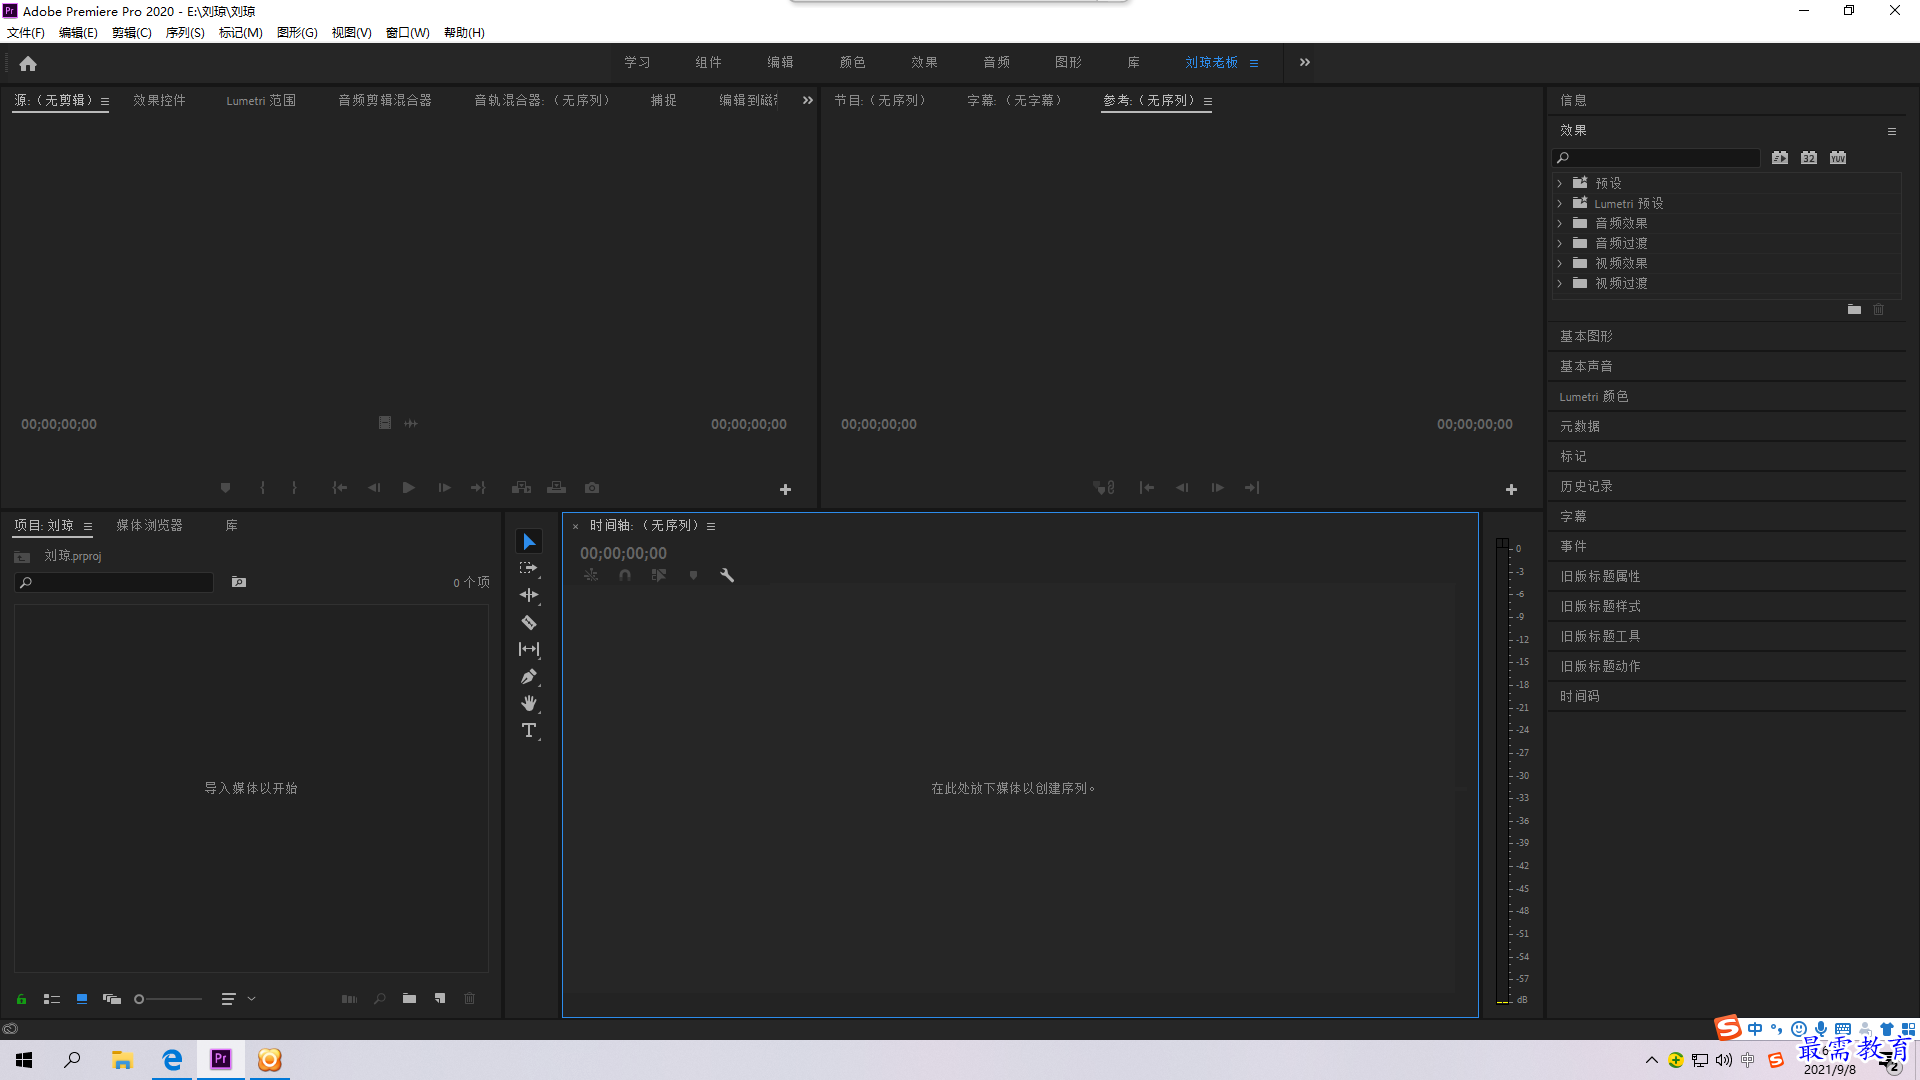Image resolution: width=1920 pixels, height=1080 pixels.
Task: Add marker in timeline header
Action: (x=693, y=575)
